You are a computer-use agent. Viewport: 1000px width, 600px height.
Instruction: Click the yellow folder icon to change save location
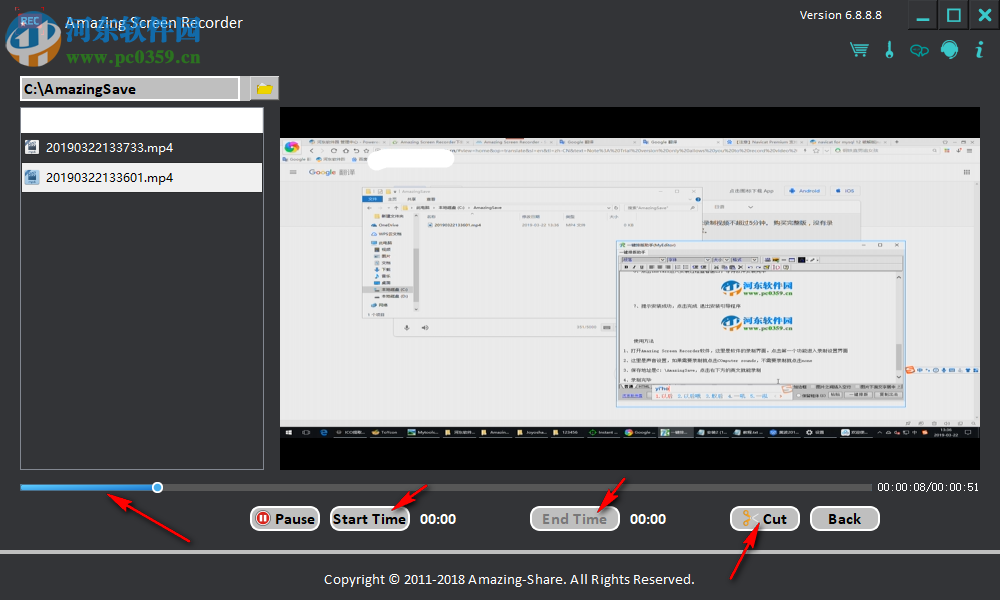tap(263, 88)
